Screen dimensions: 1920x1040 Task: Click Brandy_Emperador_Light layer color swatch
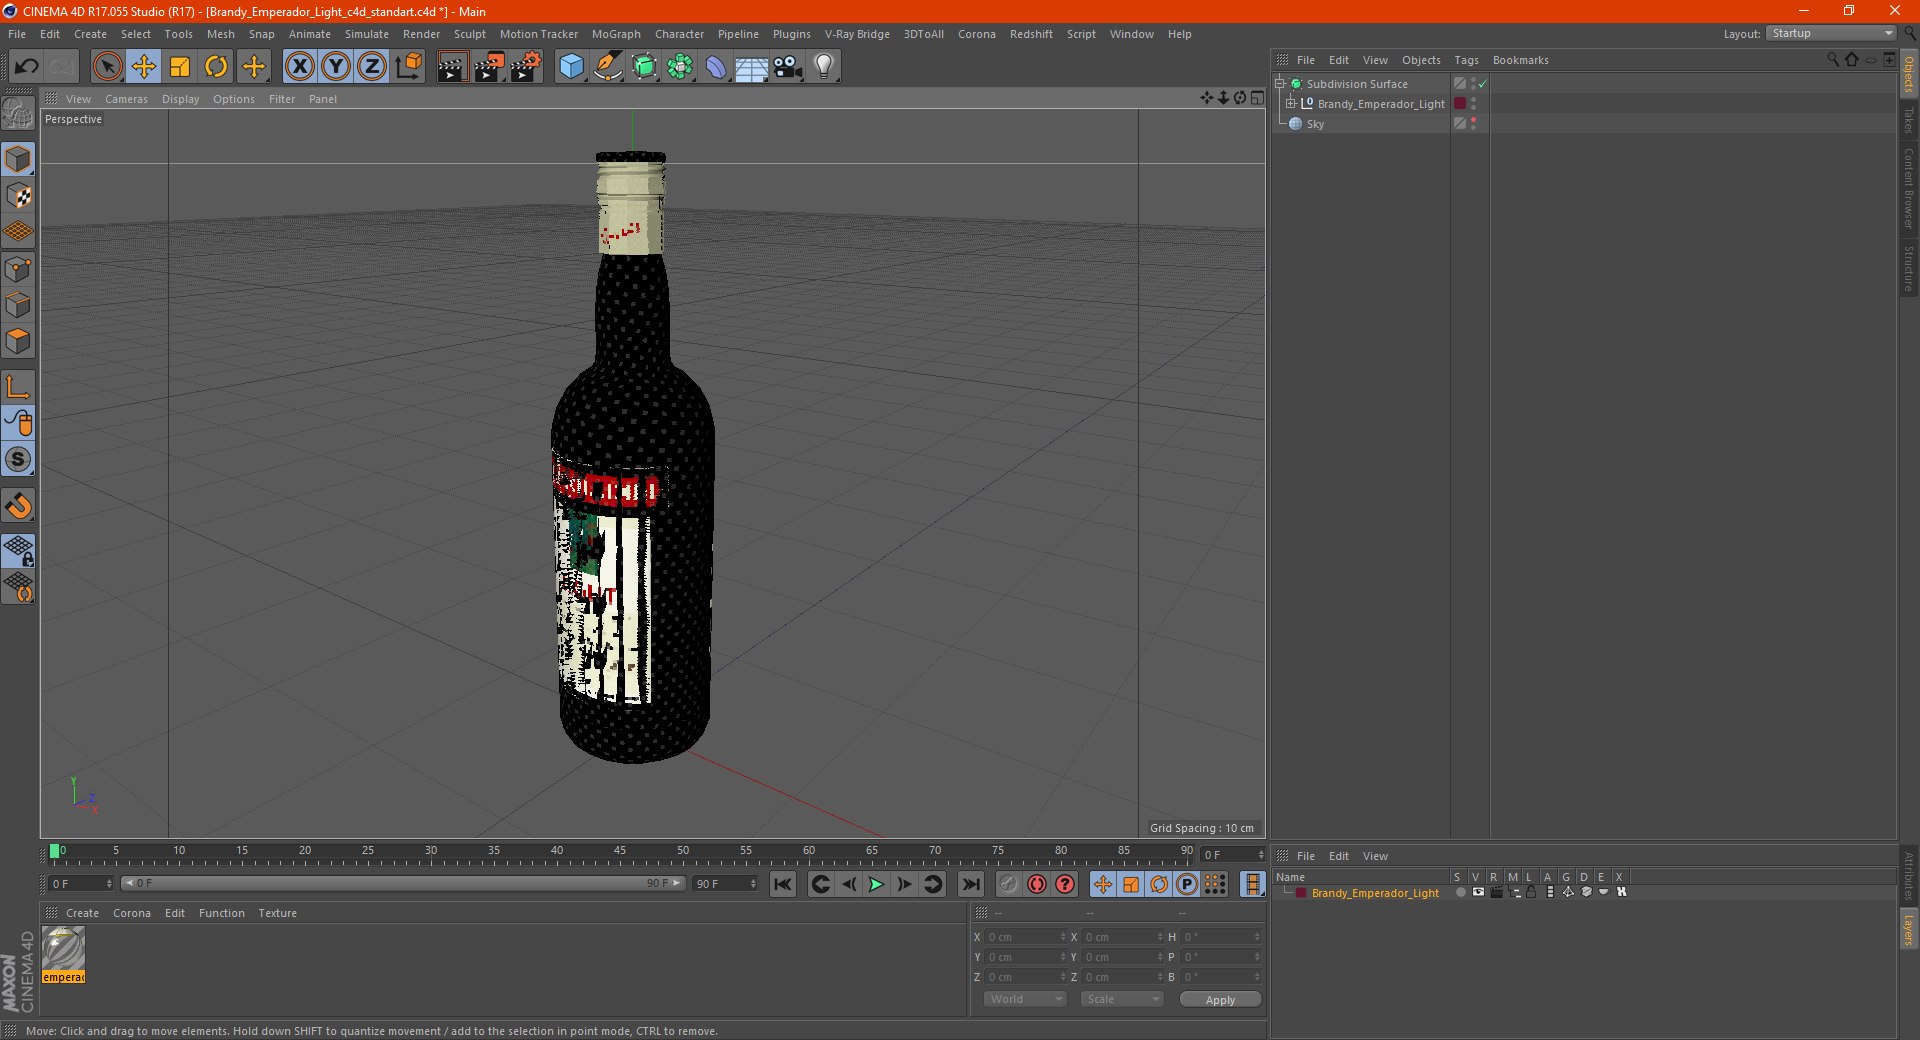pos(1300,893)
